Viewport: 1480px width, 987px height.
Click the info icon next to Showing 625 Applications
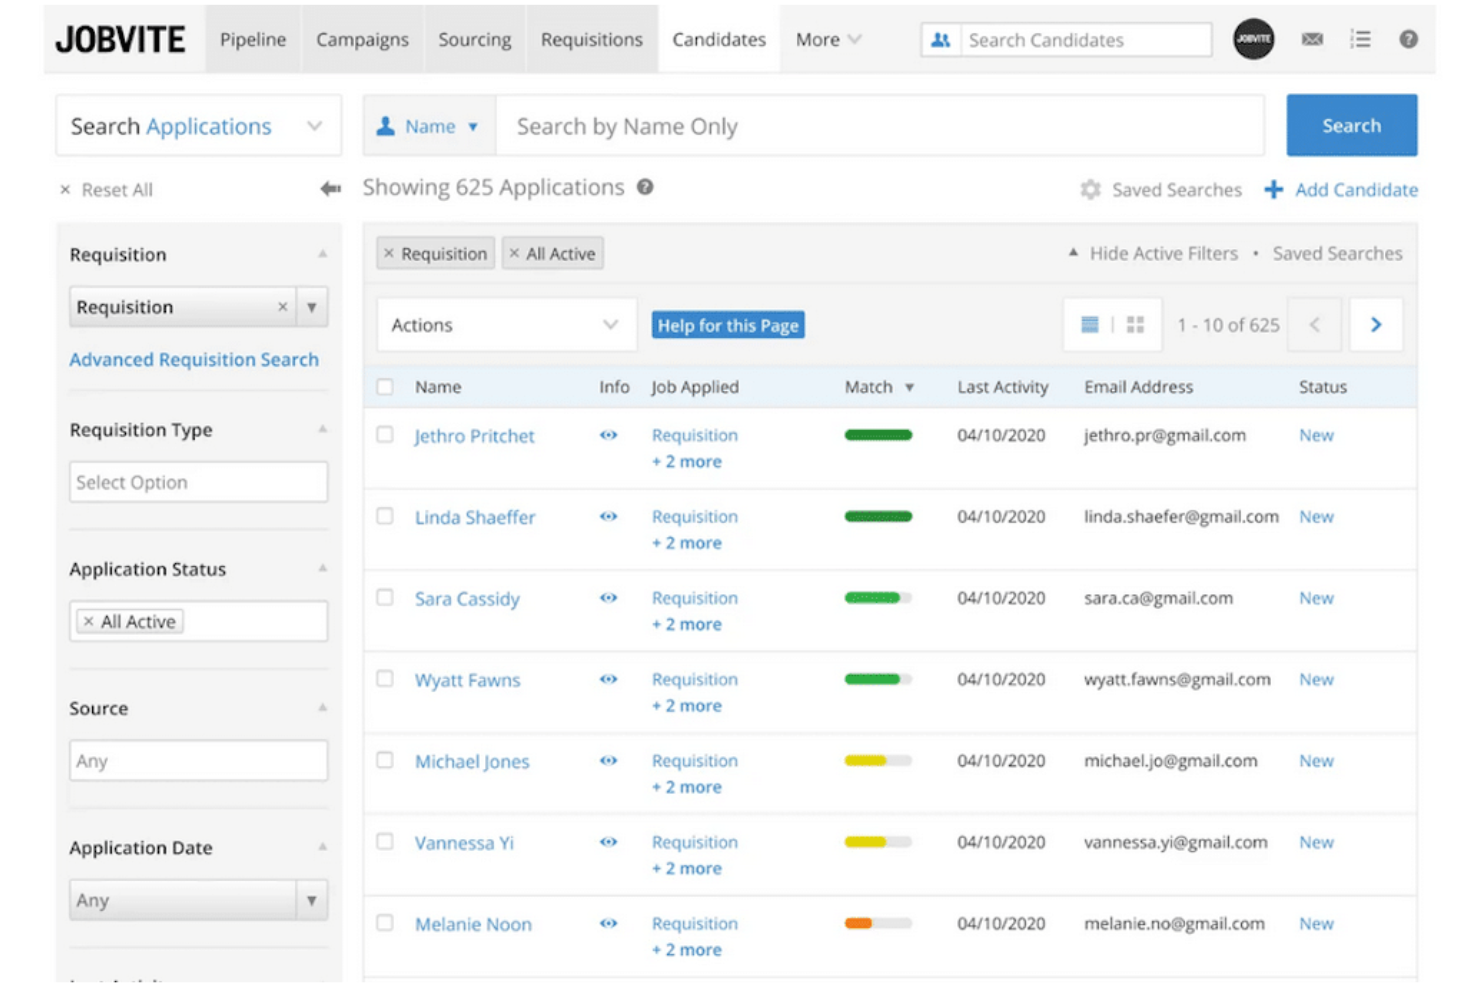[x=645, y=187]
